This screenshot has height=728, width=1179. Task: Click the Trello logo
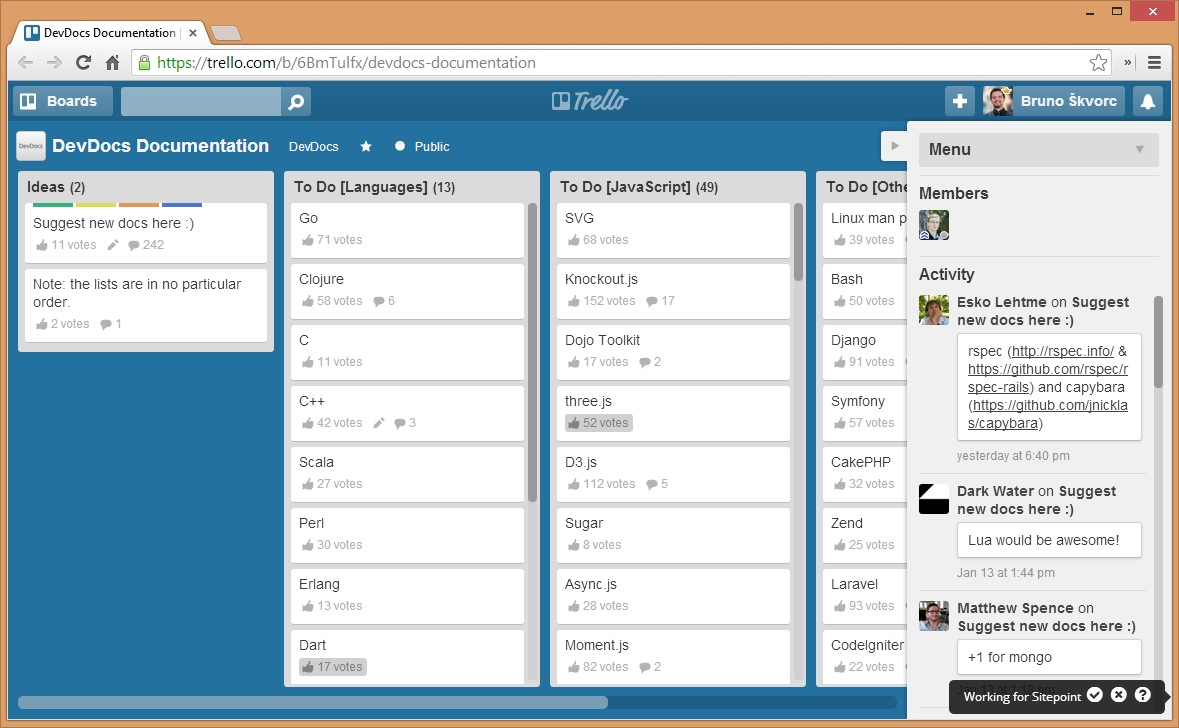(x=590, y=101)
